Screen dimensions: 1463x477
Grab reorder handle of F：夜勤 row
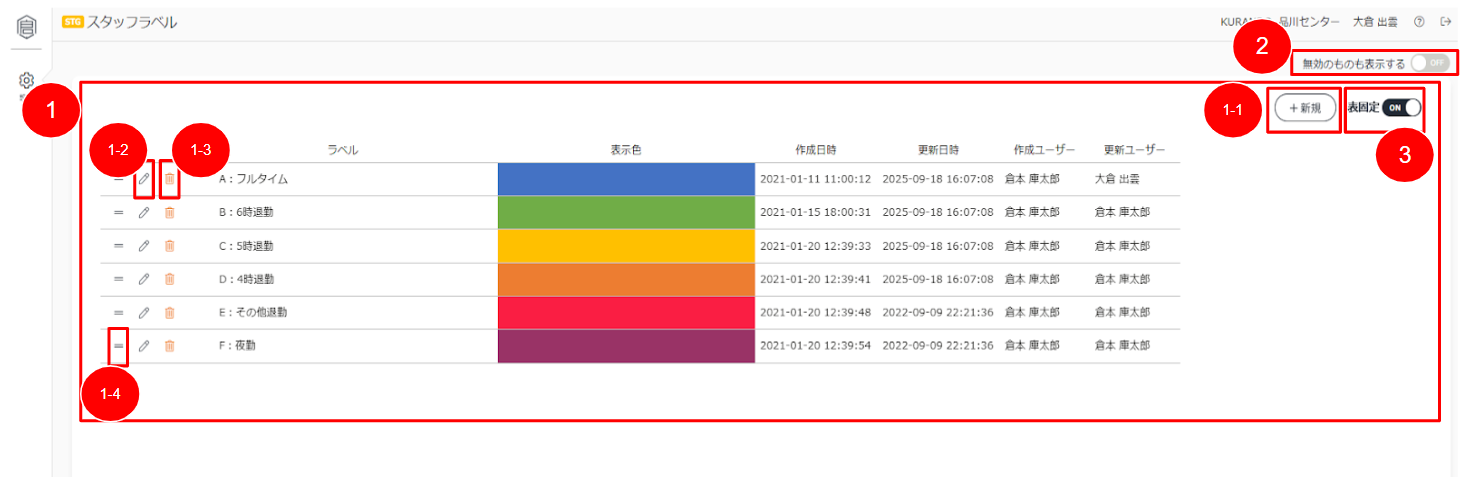coord(118,346)
